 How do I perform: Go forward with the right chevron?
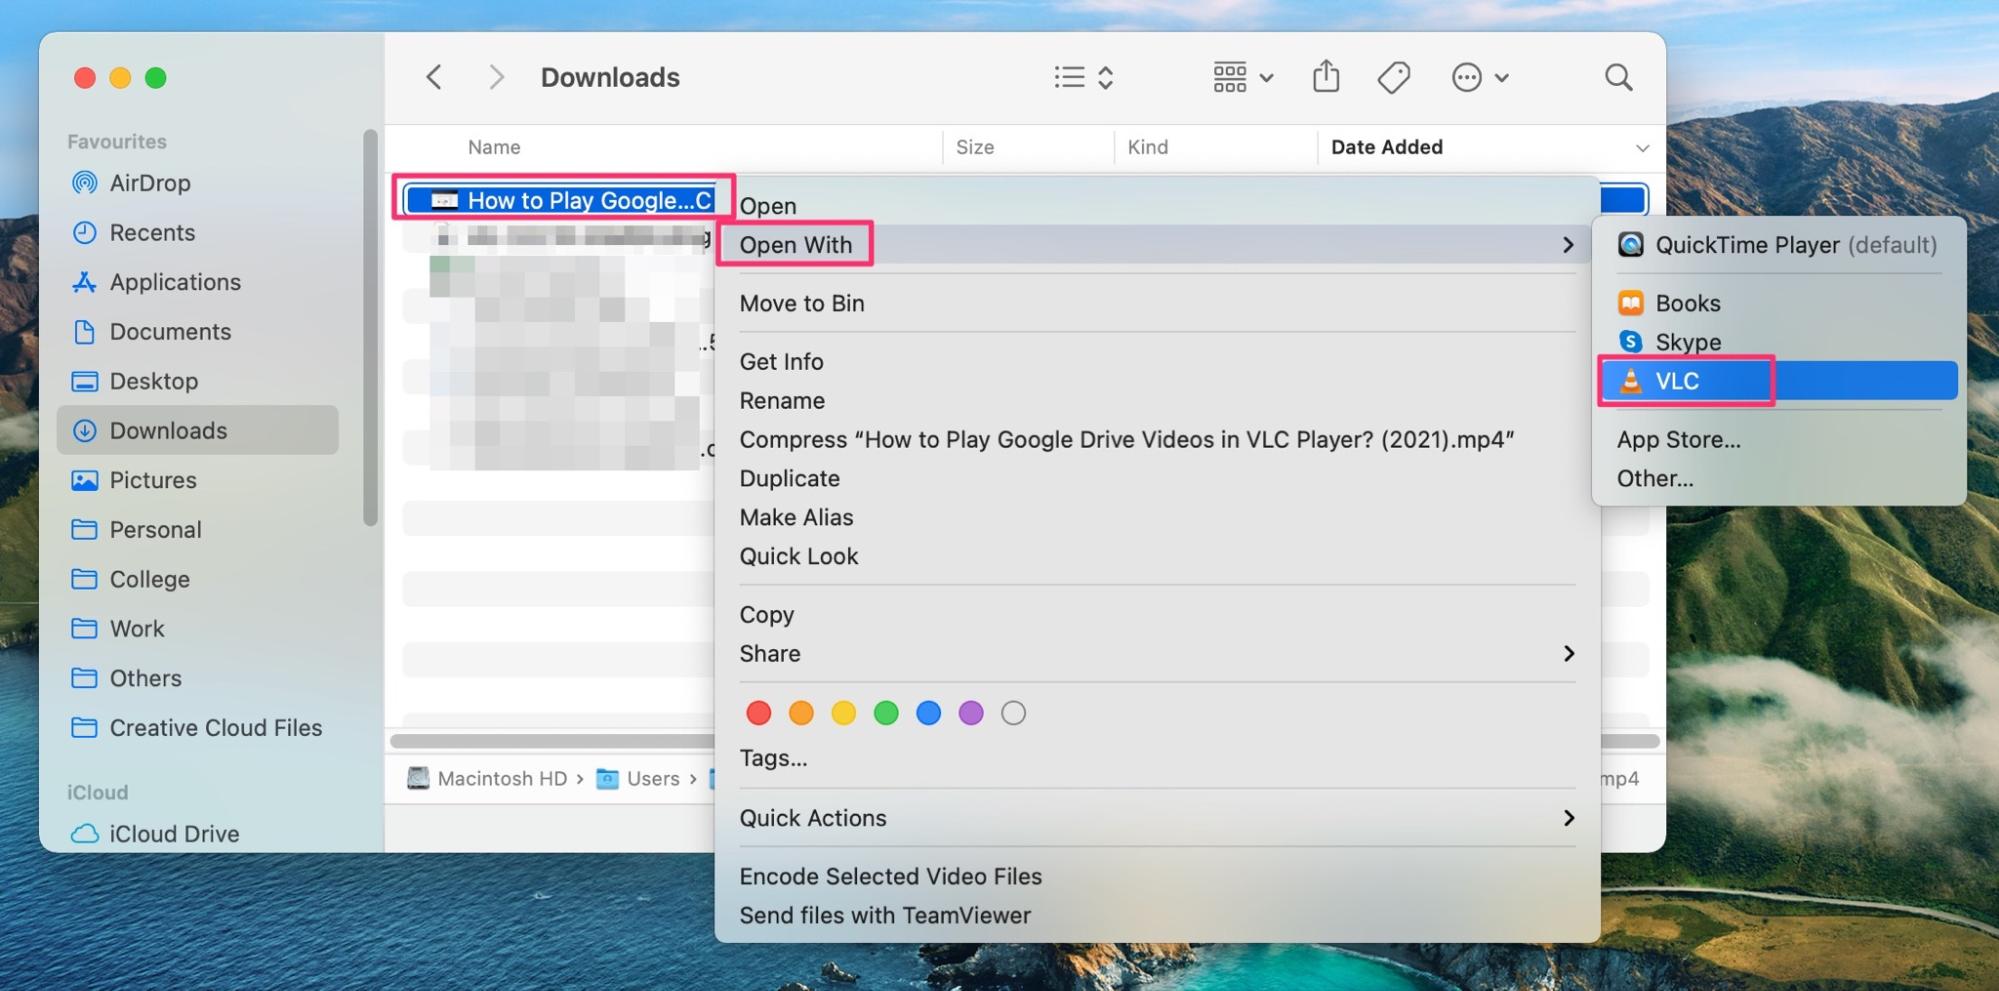[x=495, y=77]
